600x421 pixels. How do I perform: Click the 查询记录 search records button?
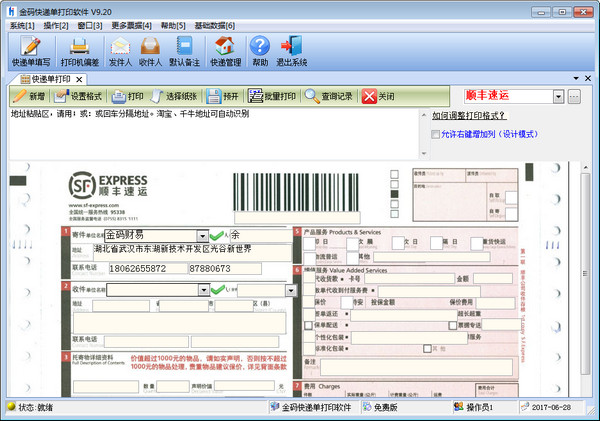[x=329, y=97]
